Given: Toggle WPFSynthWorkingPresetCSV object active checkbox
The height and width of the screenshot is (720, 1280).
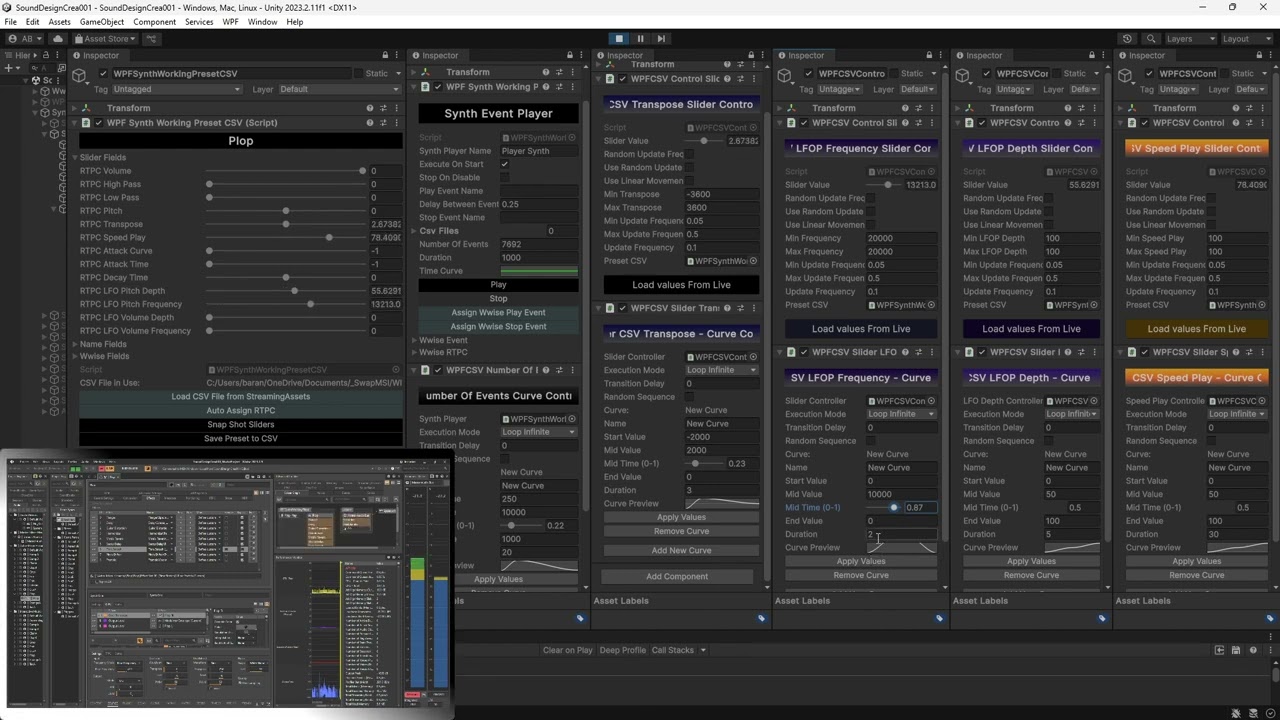Looking at the screenshot, I should click(103, 74).
